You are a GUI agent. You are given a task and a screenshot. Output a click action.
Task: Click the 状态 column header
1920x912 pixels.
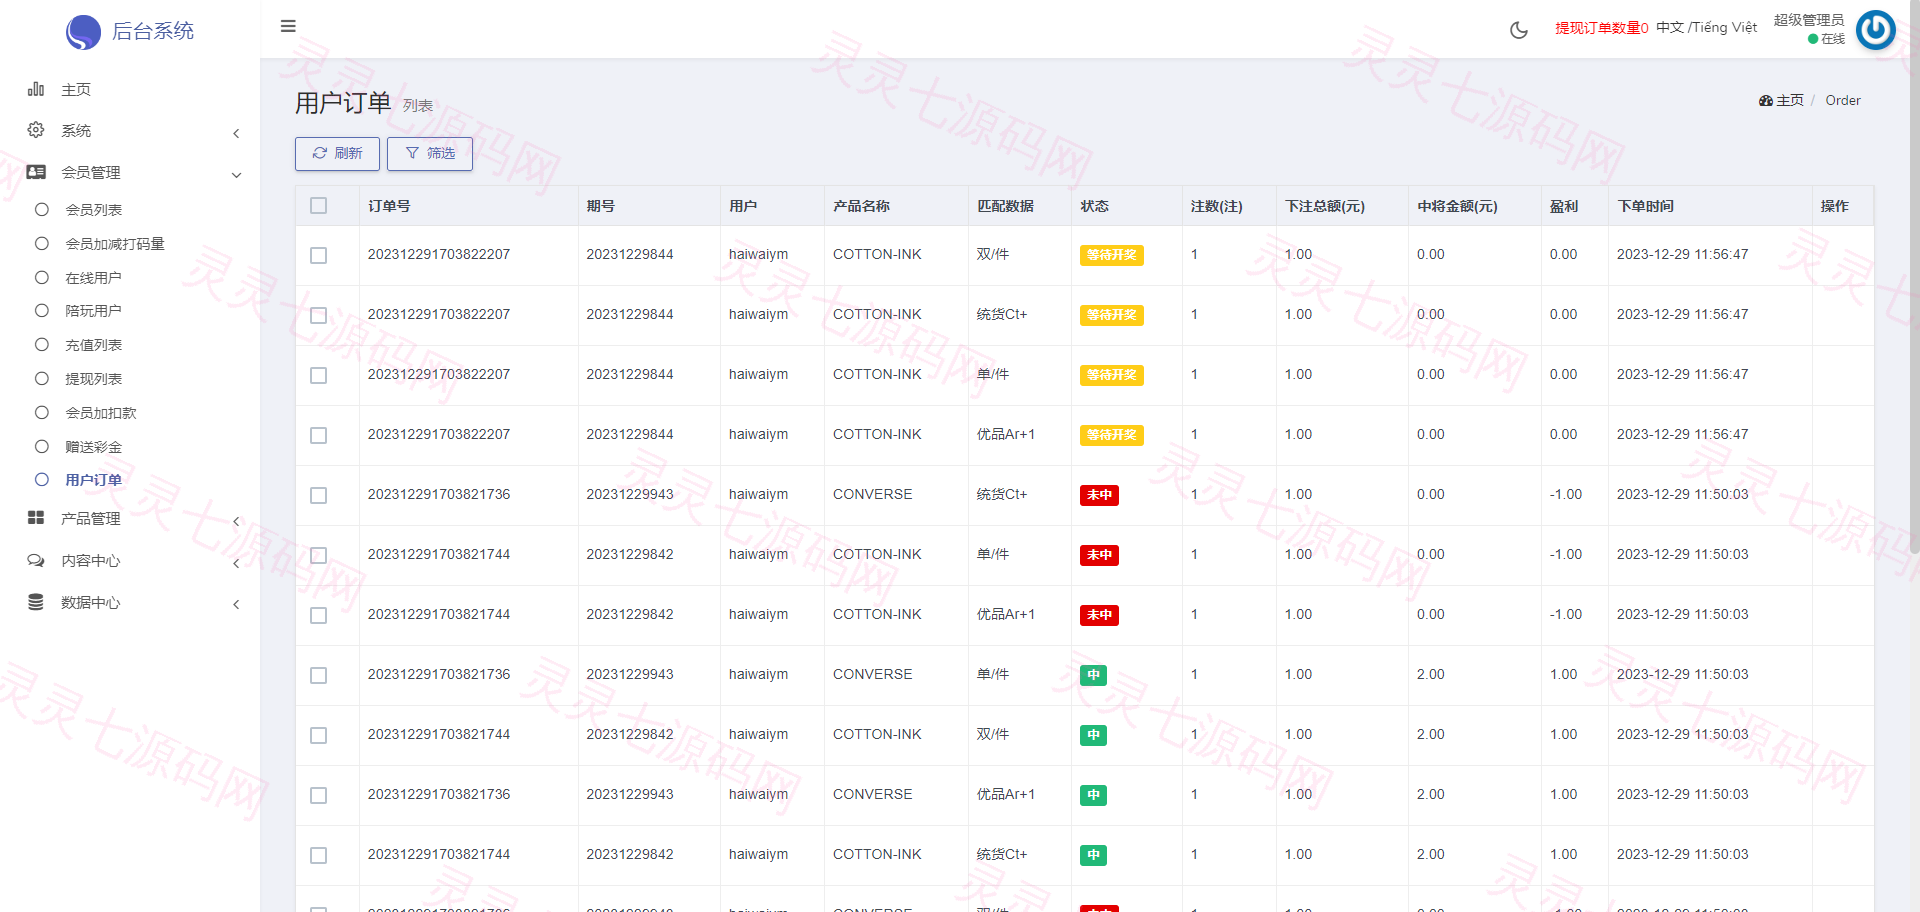[x=1094, y=206]
